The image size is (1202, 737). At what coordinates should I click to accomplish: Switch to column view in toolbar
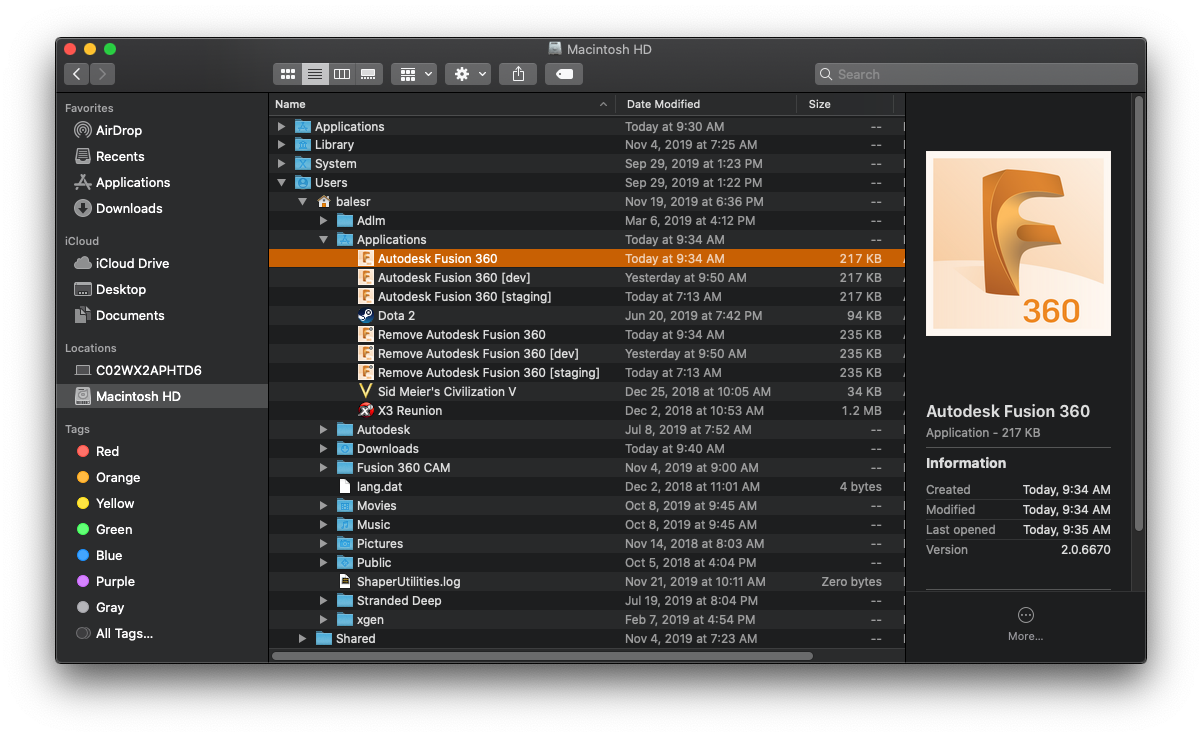tap(342, 74)
